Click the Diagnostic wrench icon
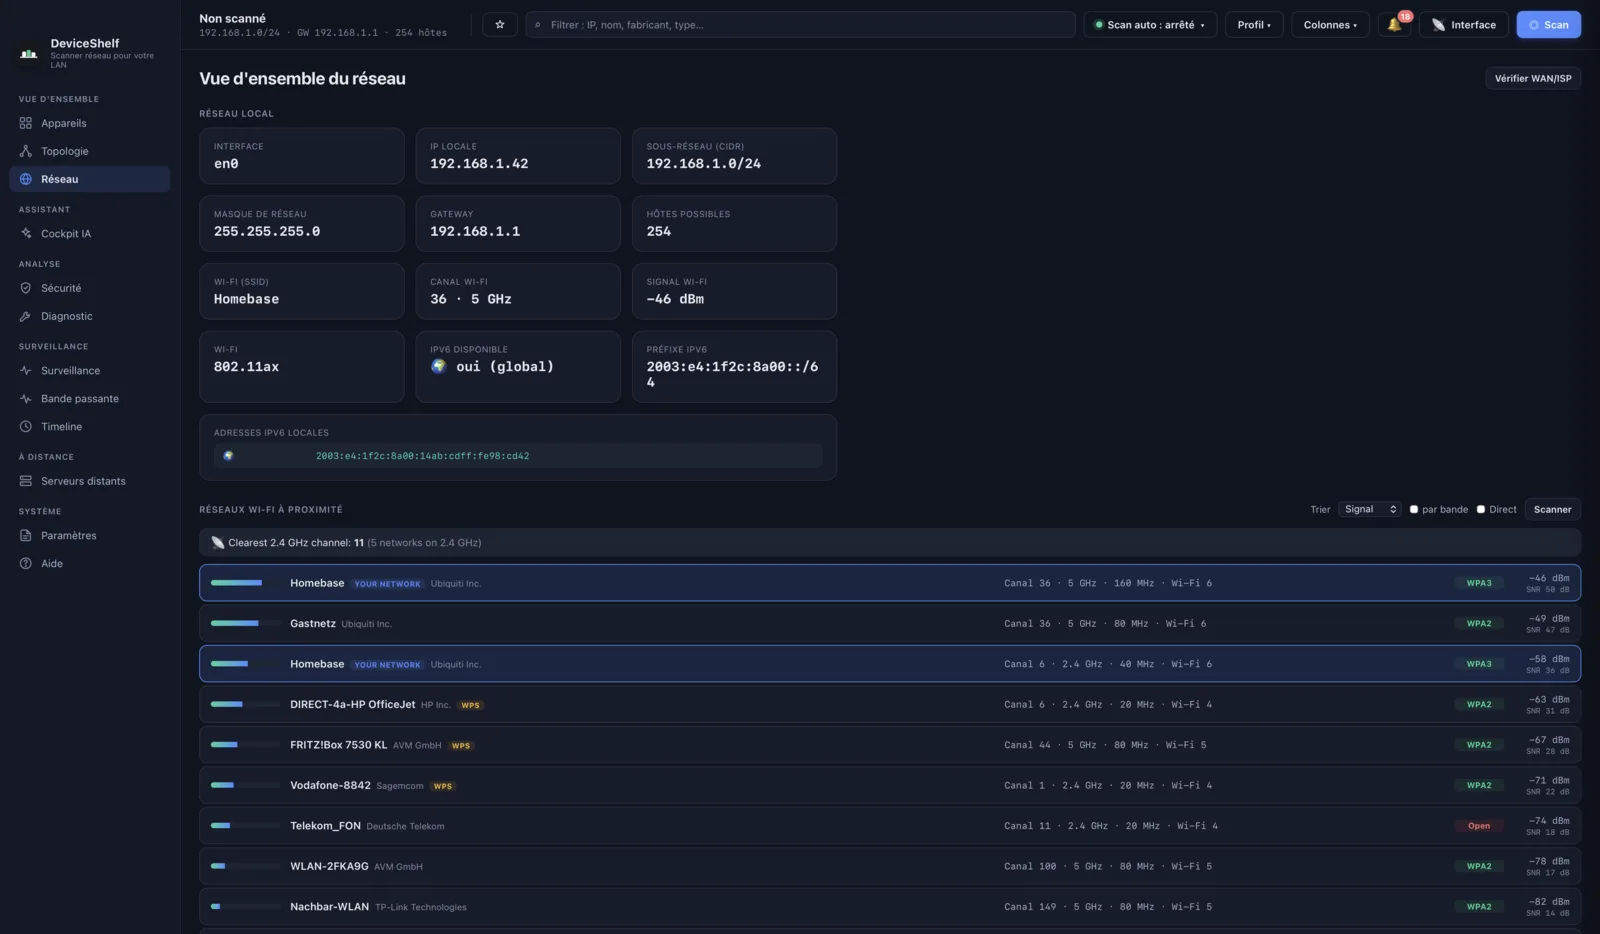1600x934 pixels. (26, 316)
